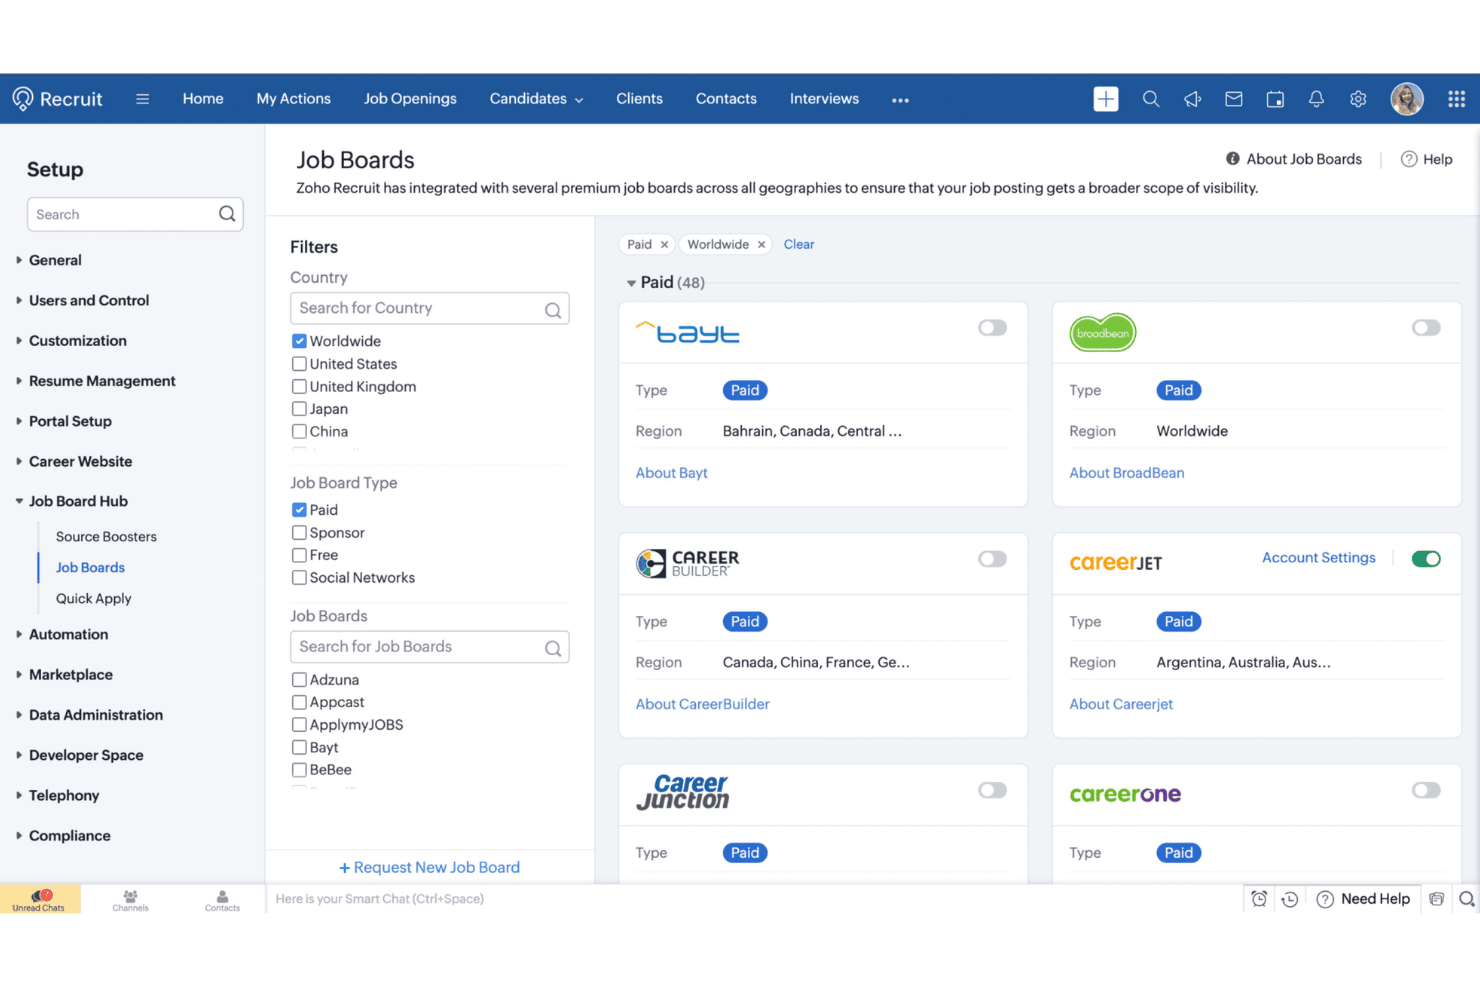The width and height of the screenshot is (1480, 987).
Task: Click the About Job Boards info icon
Action: point(1233,159)
